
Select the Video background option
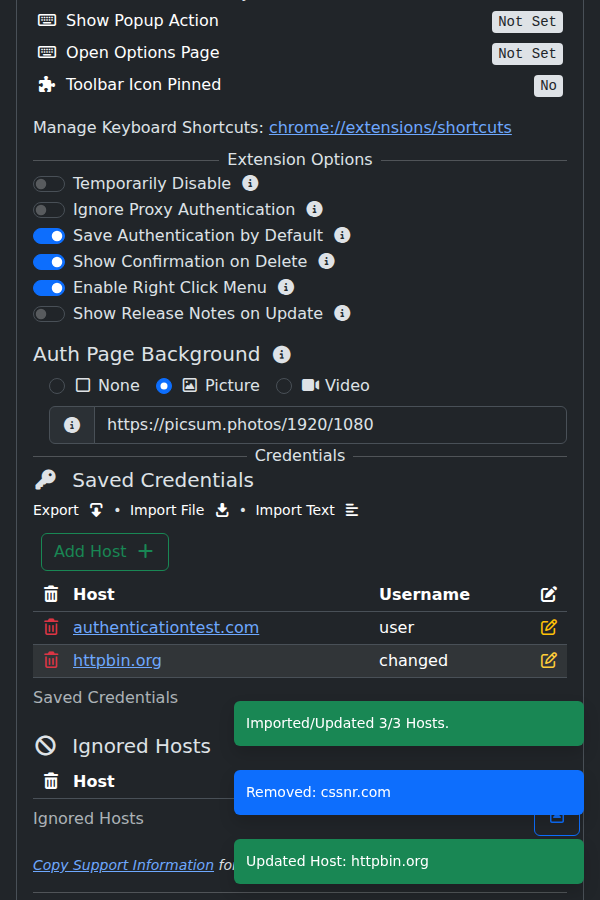(284, 386)
